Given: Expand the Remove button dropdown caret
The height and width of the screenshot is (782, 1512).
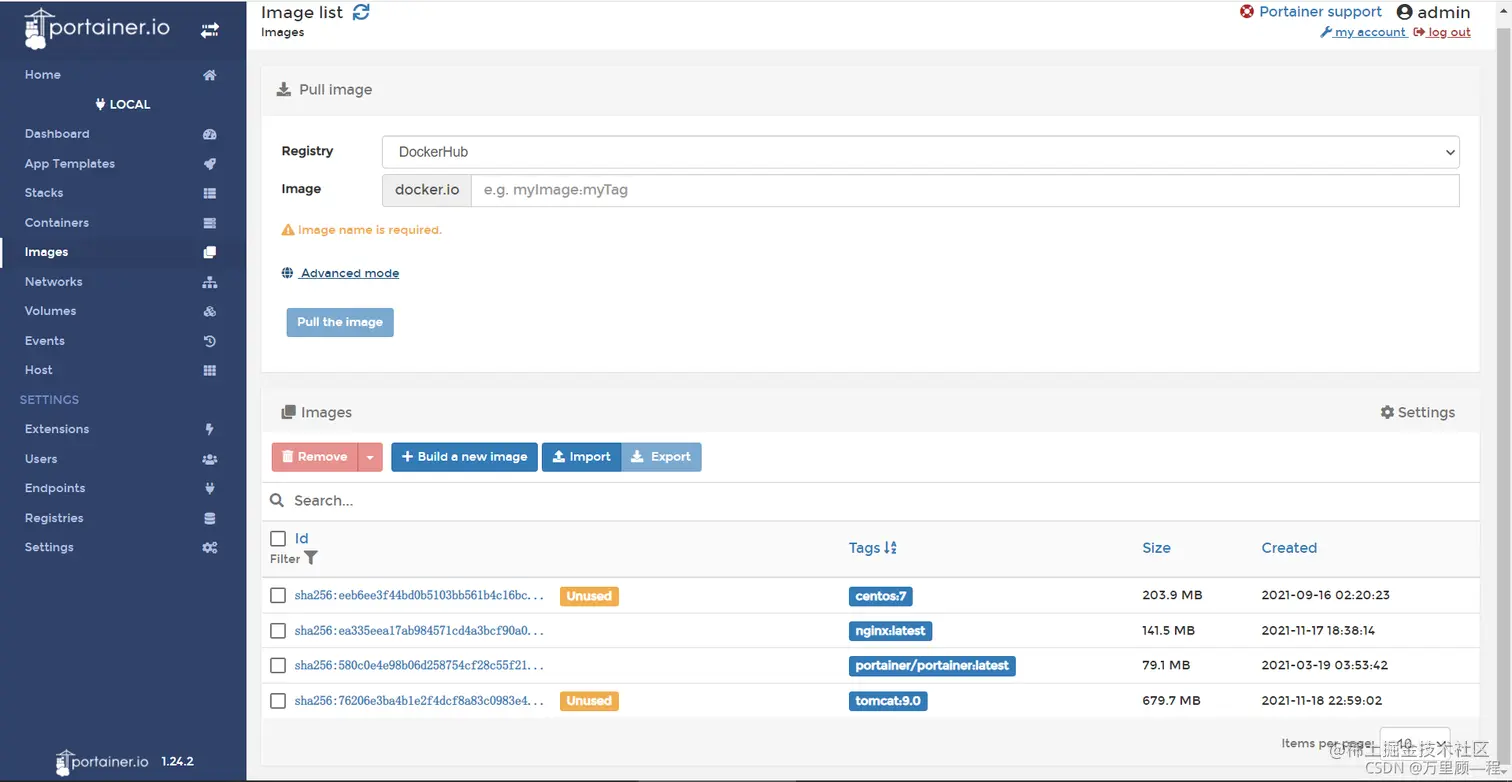Looking at the screenshot, I should [x=370, y=457].
